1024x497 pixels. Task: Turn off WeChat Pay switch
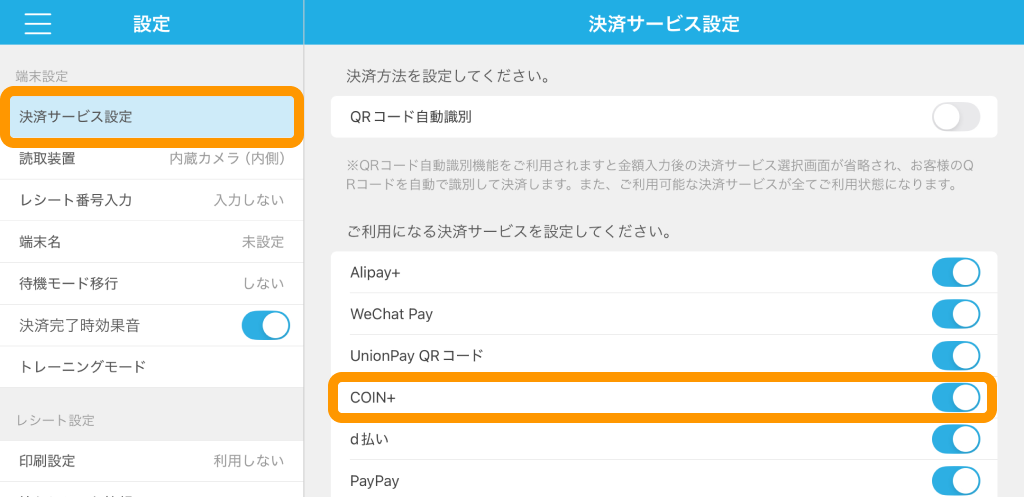(955, 314)
